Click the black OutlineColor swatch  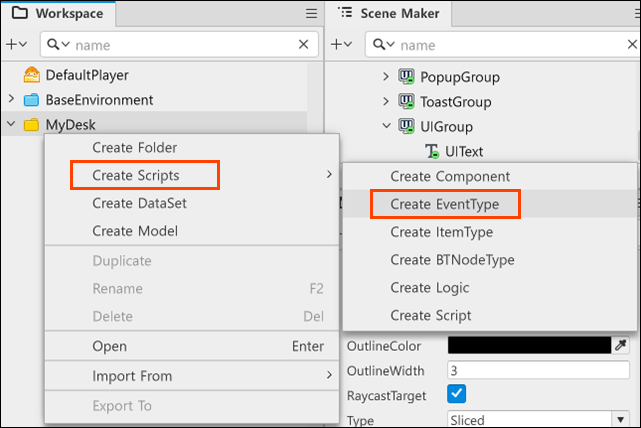click(529, 345)
